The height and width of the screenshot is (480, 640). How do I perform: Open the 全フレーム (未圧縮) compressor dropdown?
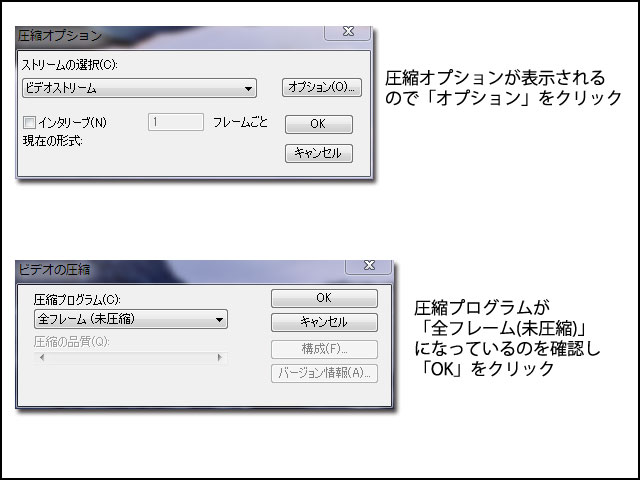coord(131,319)
